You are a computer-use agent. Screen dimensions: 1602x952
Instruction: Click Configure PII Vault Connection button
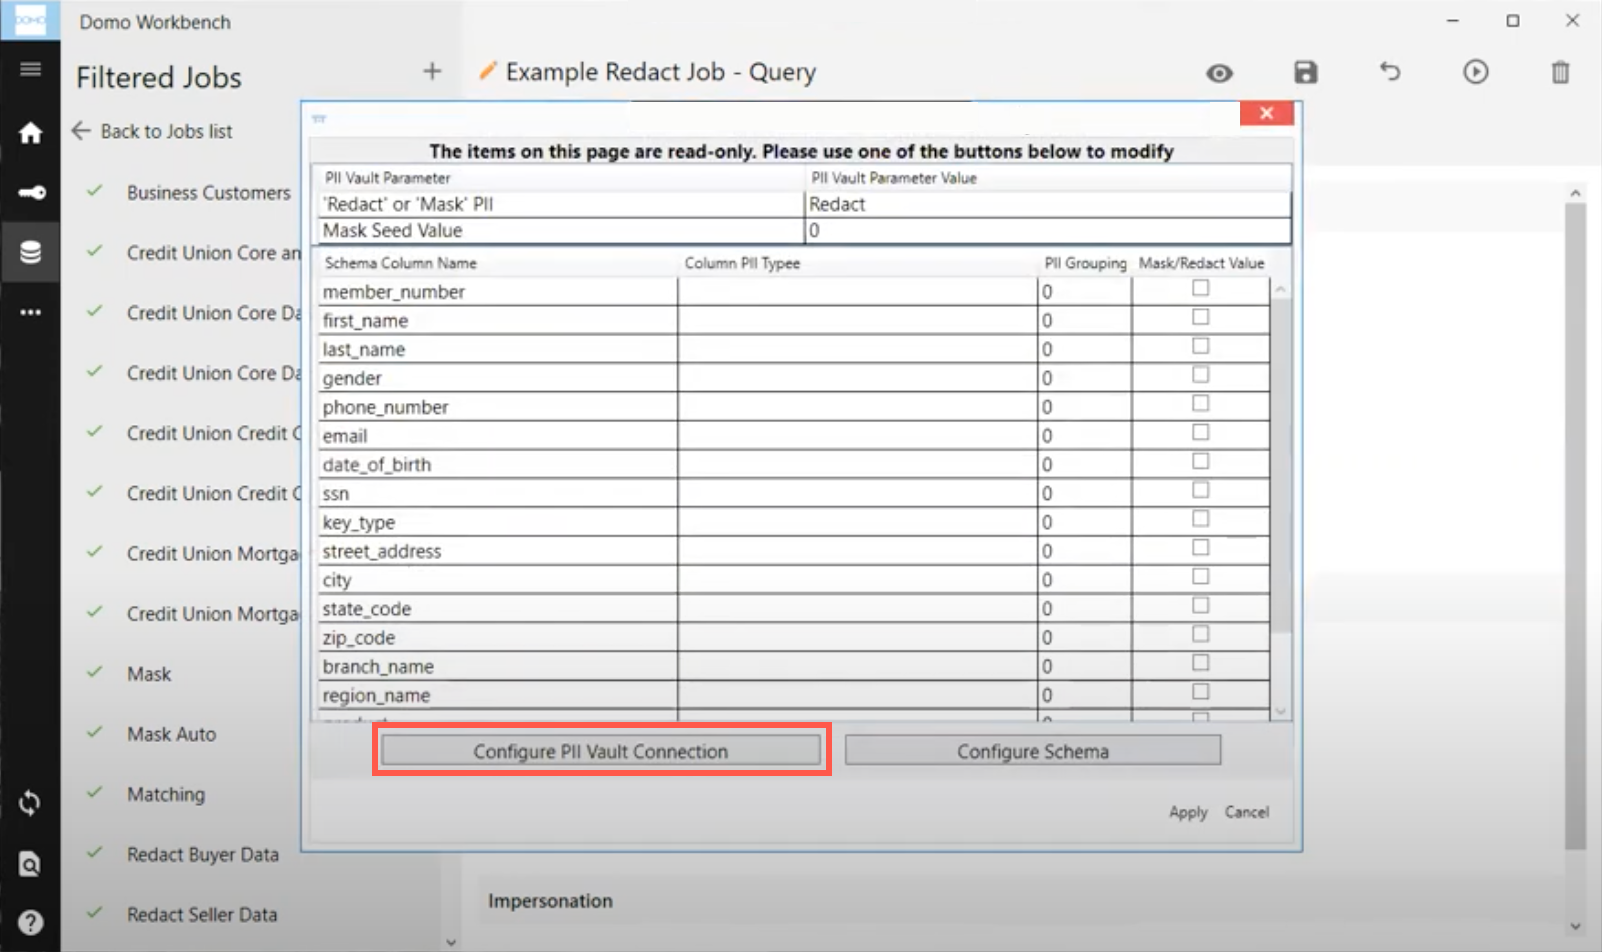tap(600, 751)
